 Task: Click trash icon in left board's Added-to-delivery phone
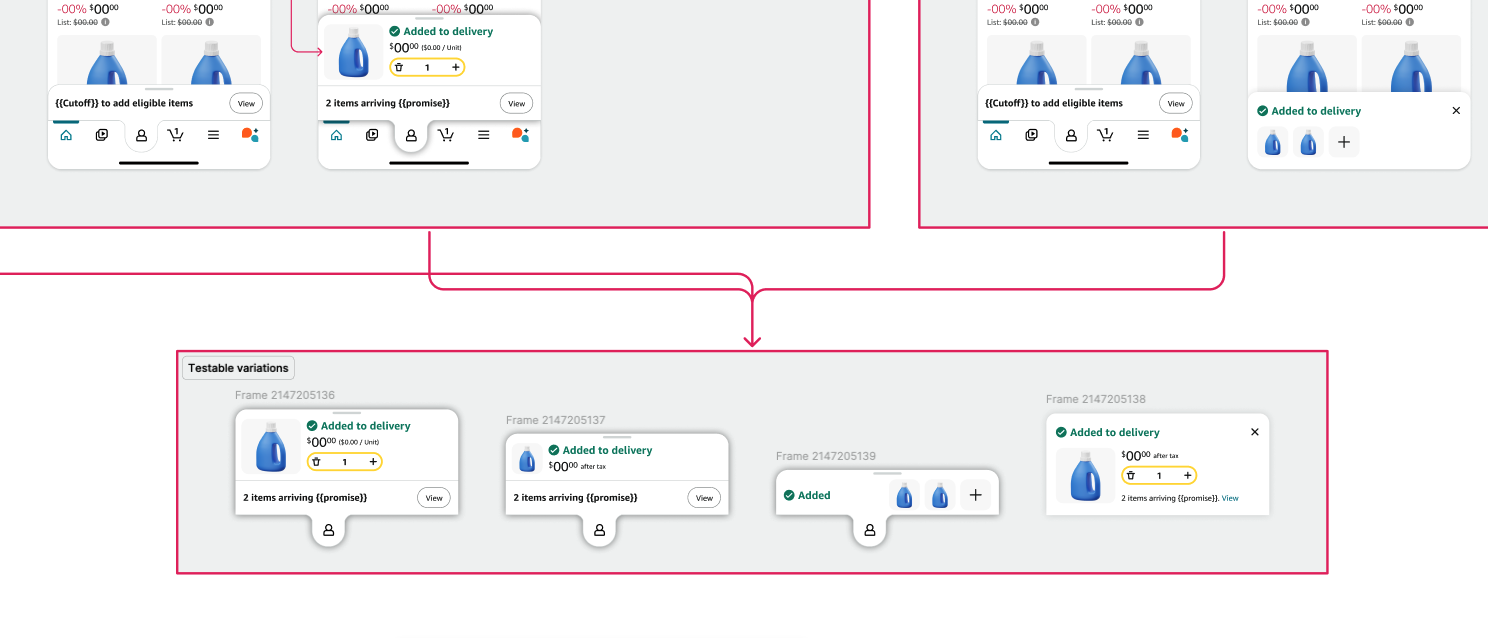tap(399, 67)
